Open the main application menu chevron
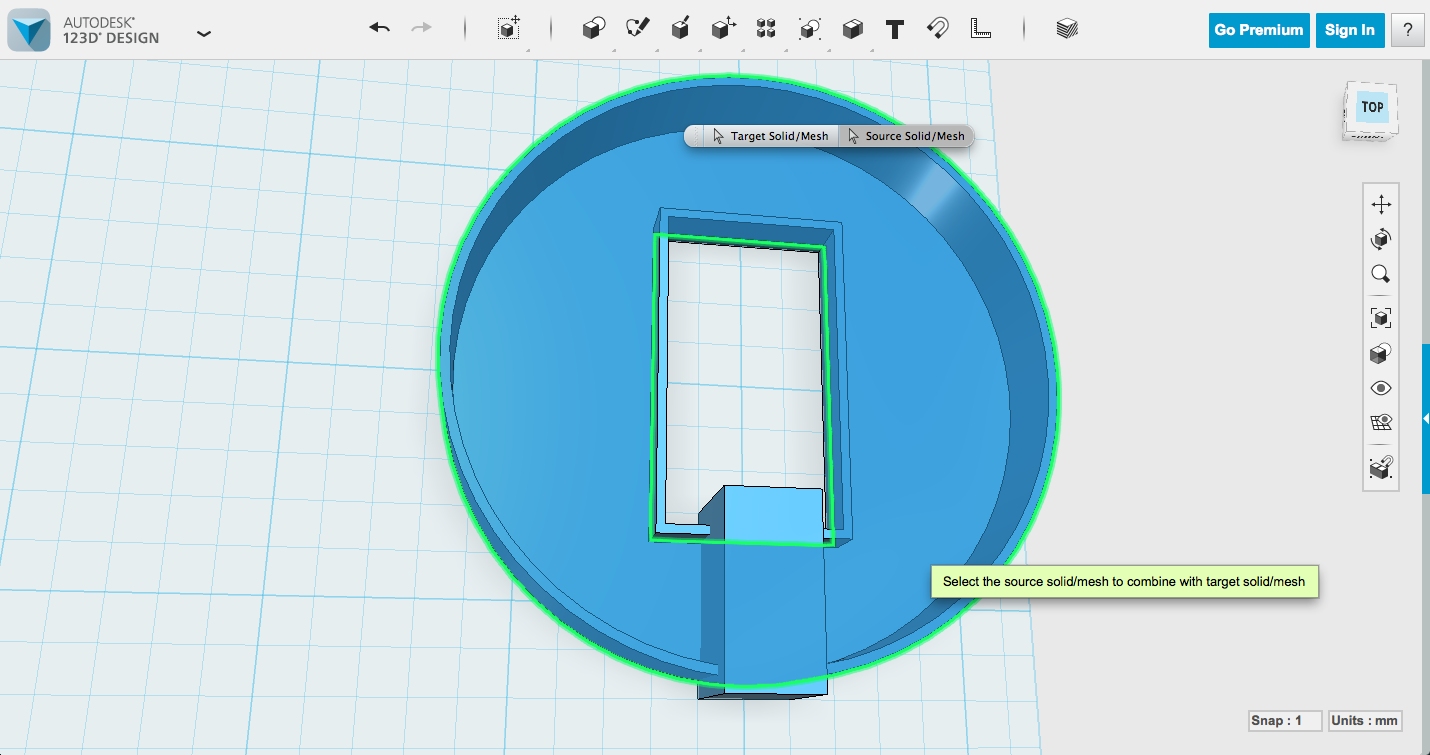The image size is (1430, 755). point(204,33)
